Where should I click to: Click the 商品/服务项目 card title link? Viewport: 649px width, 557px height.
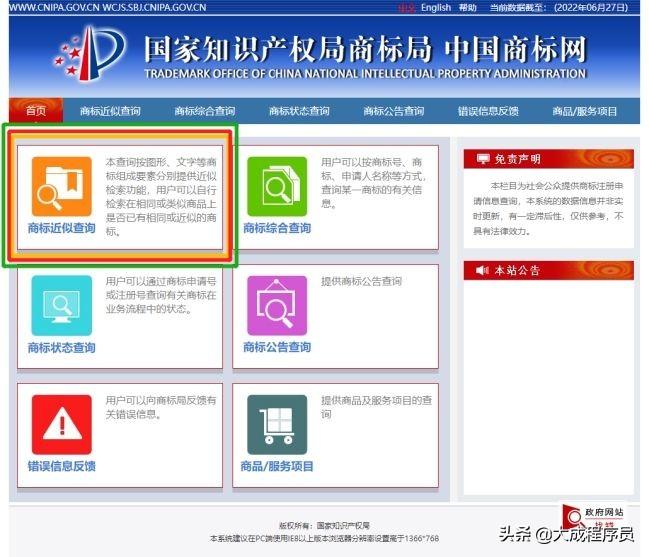(x=277, y=466)
